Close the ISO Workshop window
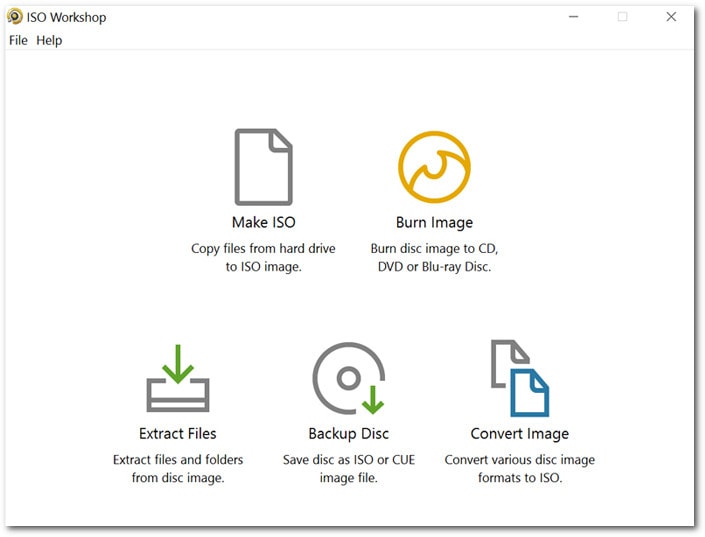705x537 pixels. pos(671,17)
